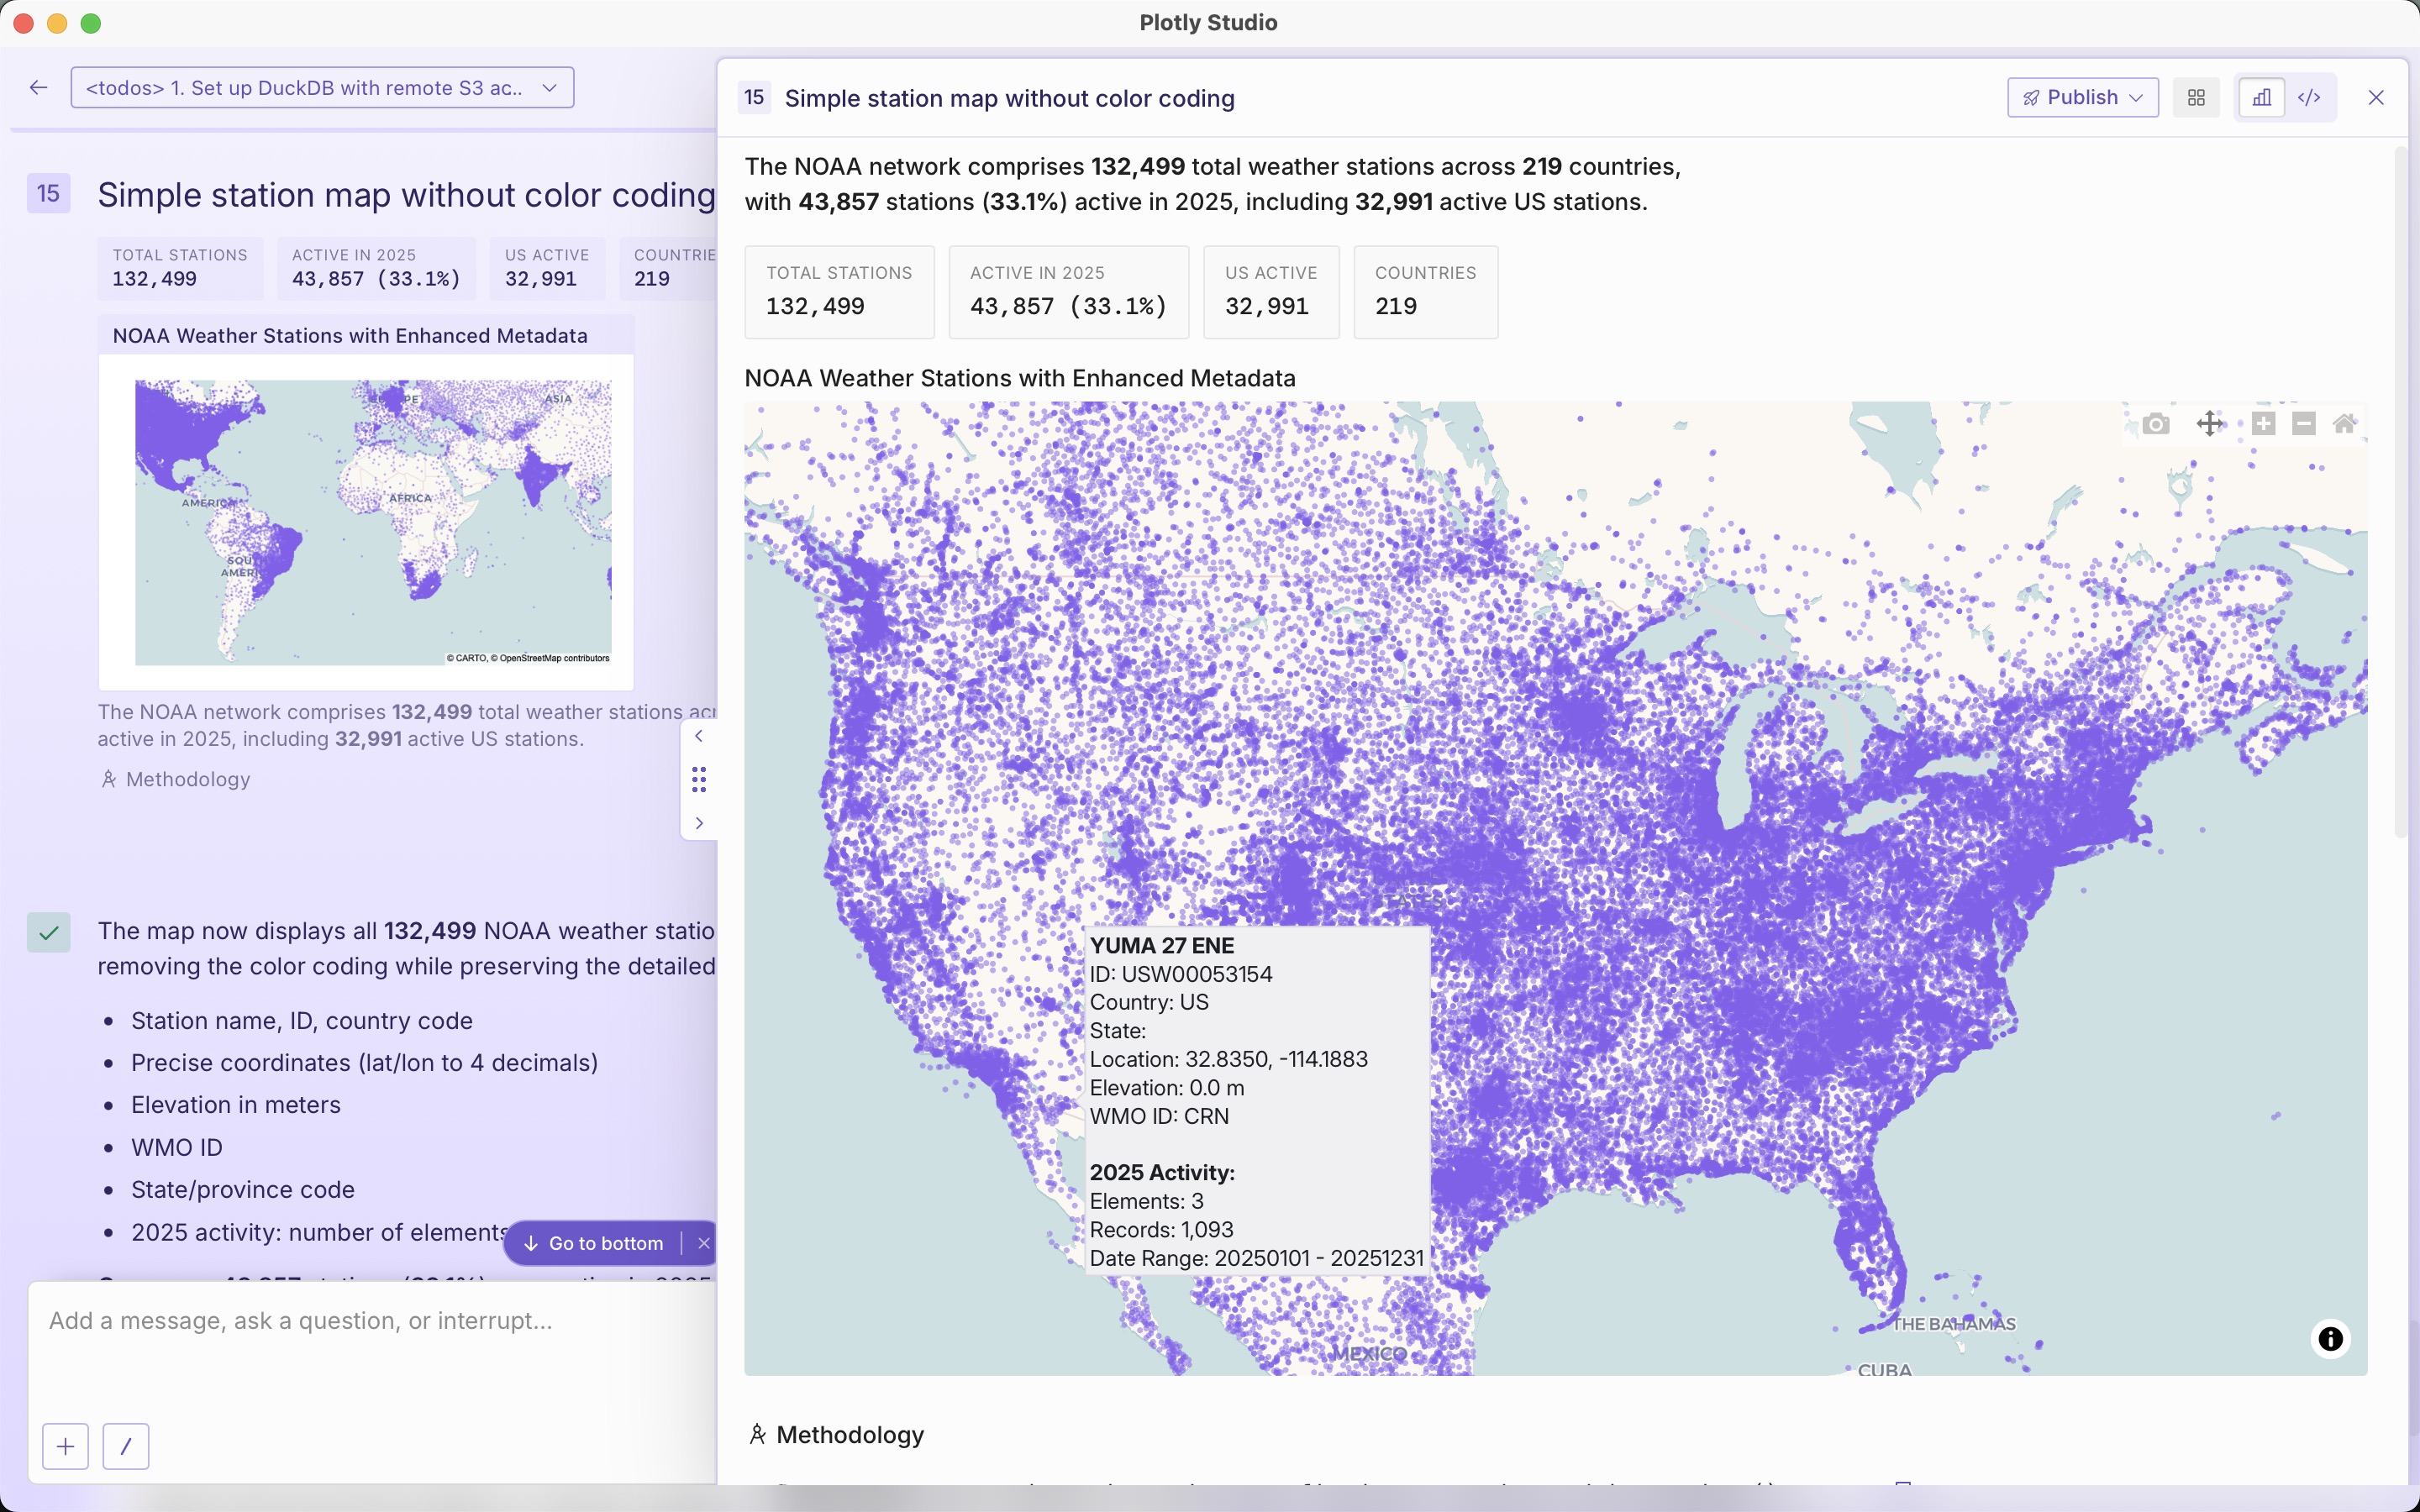
Task: Open the Publish dropdown
Action: point(2083,98)
